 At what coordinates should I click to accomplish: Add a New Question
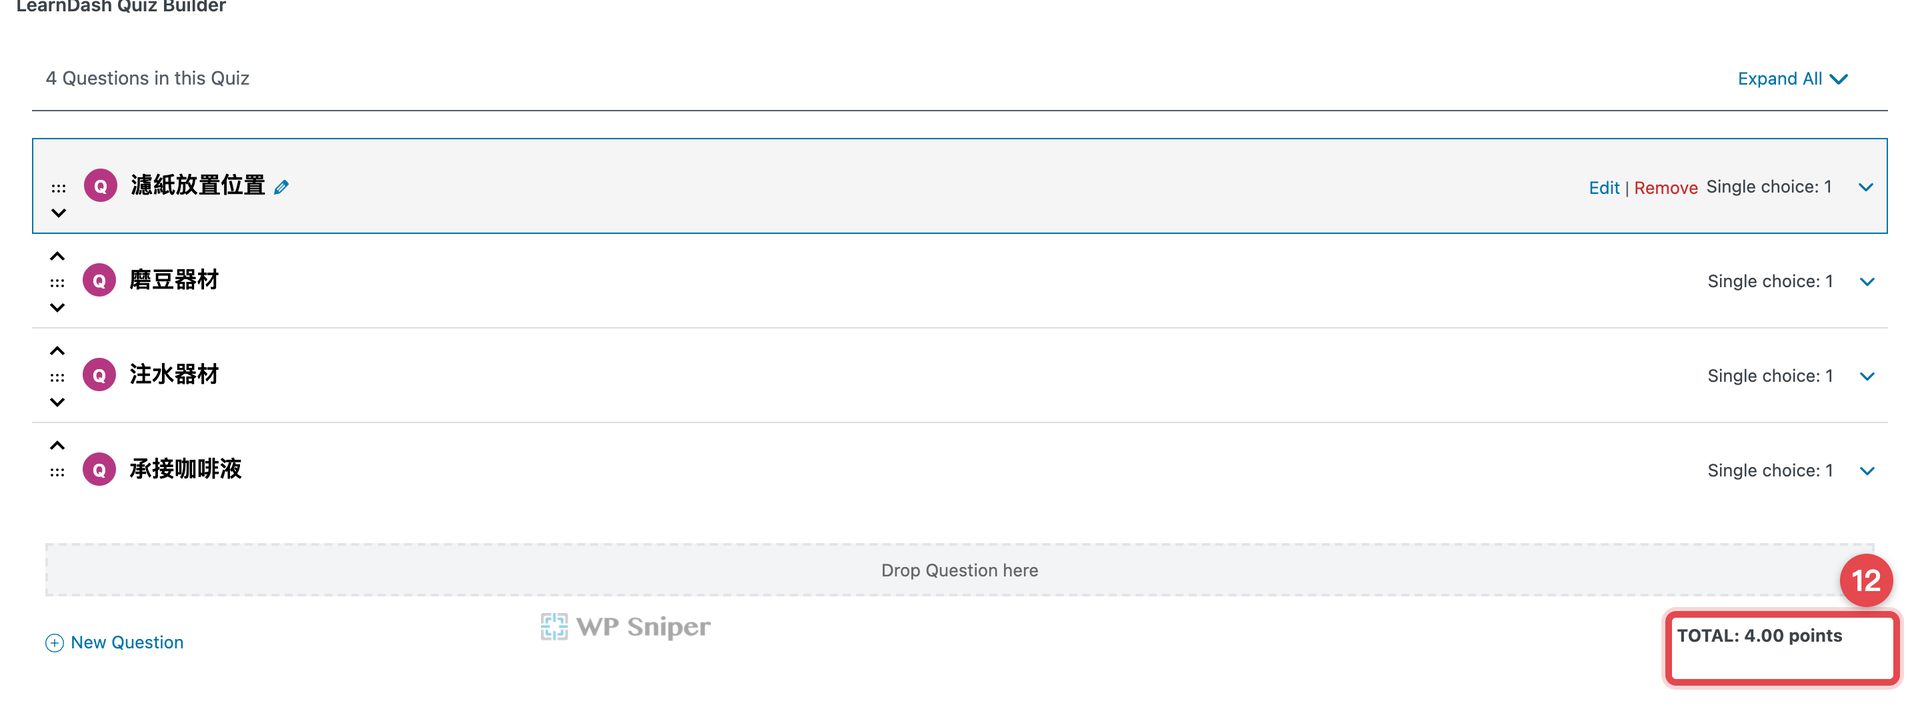click(115, 643)
